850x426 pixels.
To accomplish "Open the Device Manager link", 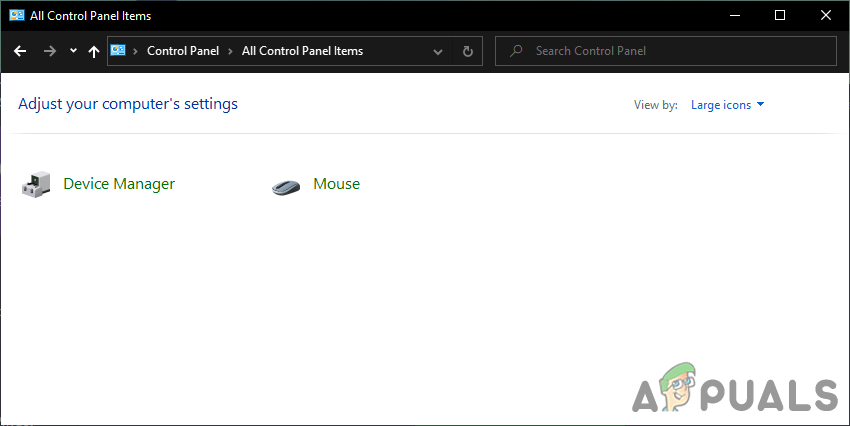I will click(119, 184).
